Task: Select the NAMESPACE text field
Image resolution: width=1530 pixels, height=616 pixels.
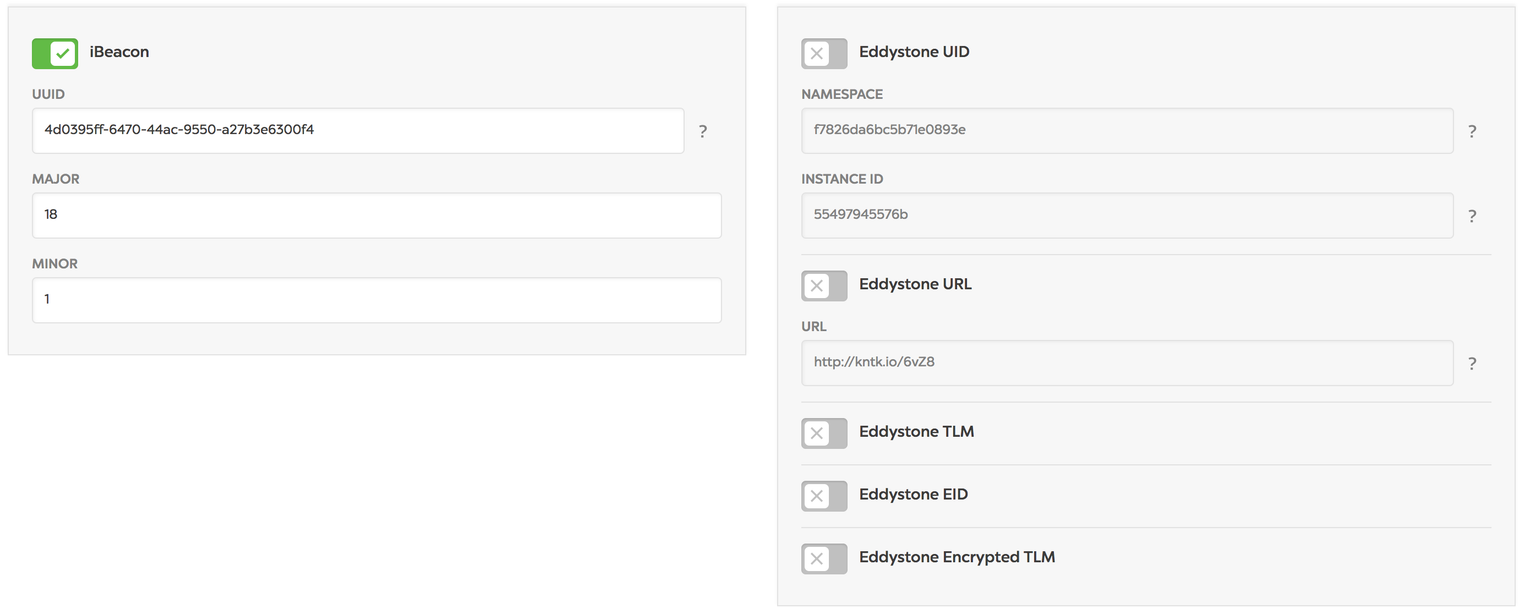Action: pos(1127,130)
